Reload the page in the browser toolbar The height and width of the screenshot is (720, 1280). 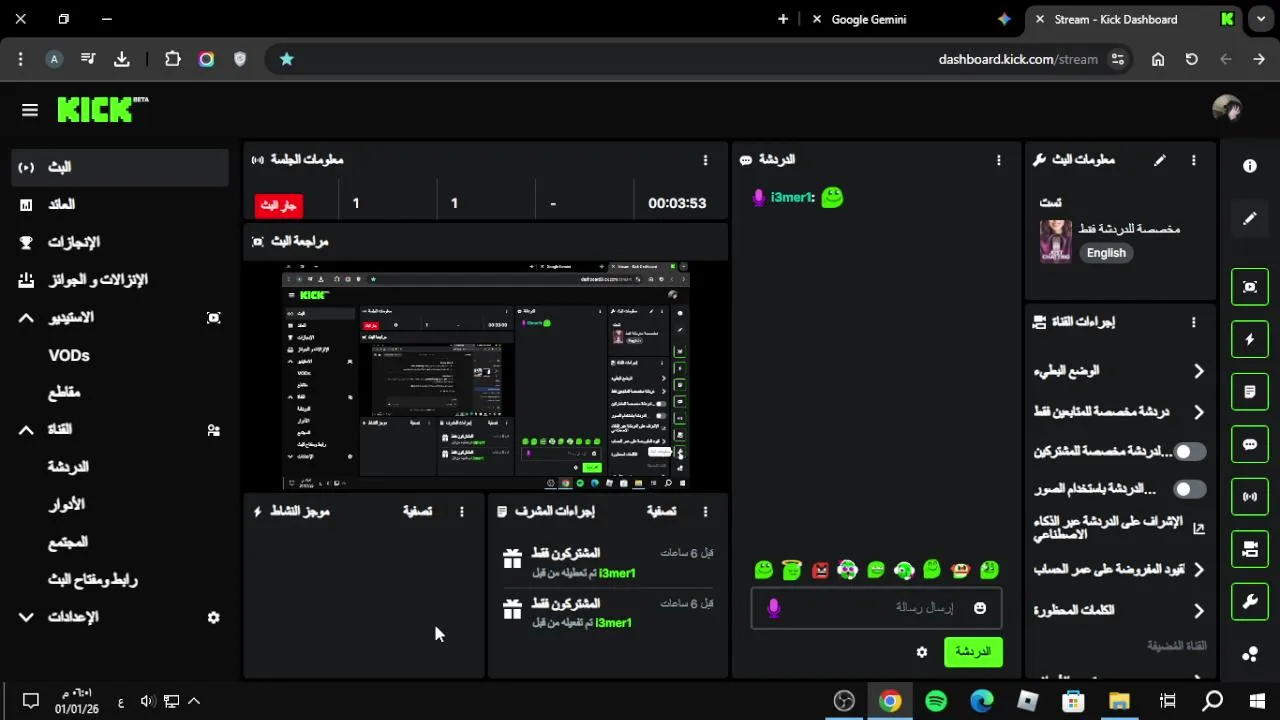click(1191, 59)
